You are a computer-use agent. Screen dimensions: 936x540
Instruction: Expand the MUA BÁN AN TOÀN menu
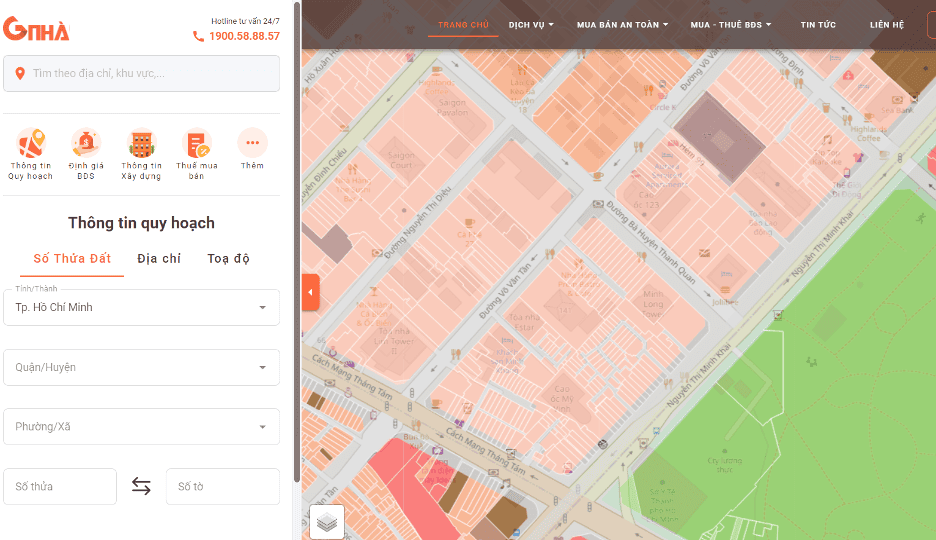[x=623, y=24]
